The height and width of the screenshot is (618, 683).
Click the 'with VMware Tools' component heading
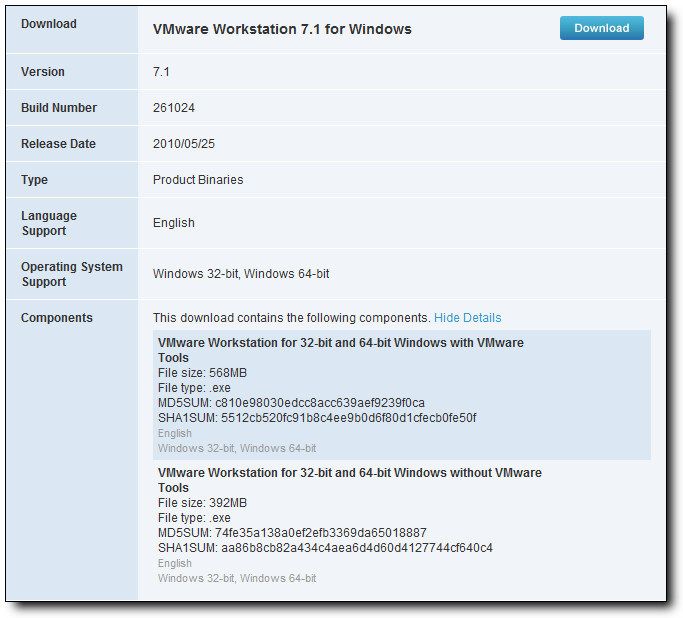[341, 350]
